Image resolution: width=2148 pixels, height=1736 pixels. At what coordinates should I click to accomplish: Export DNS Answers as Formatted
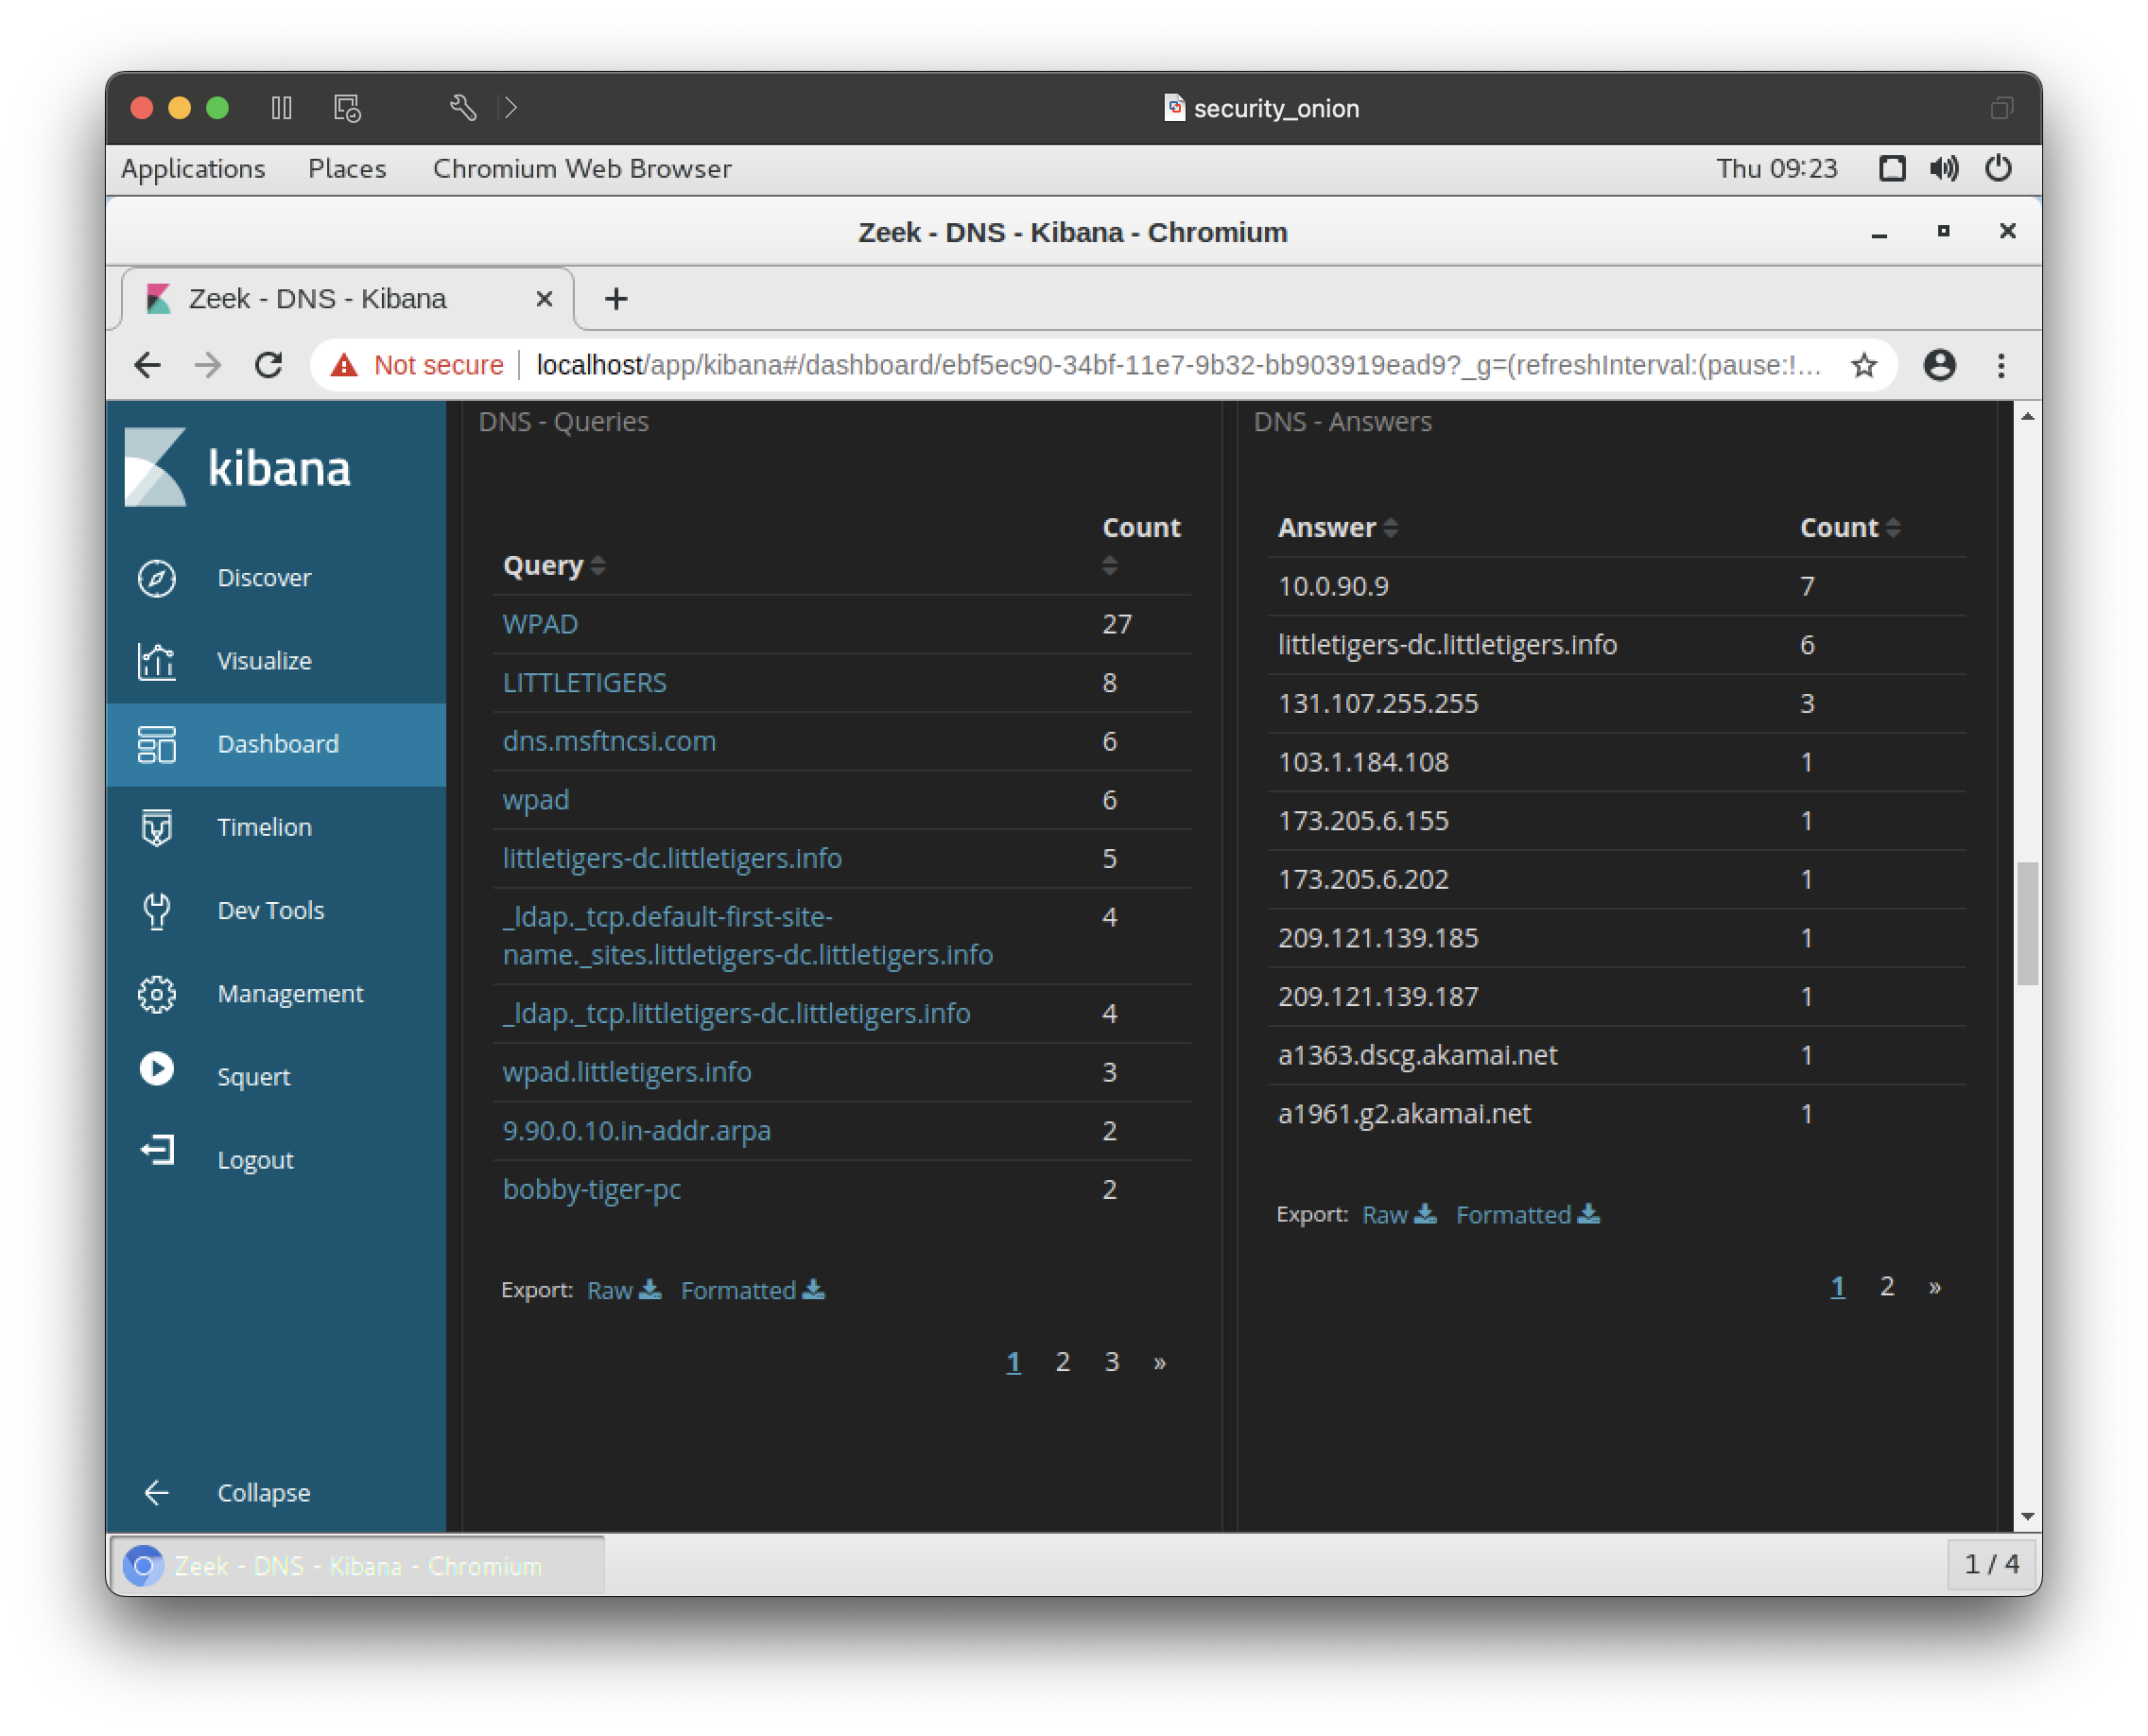1527,1214
